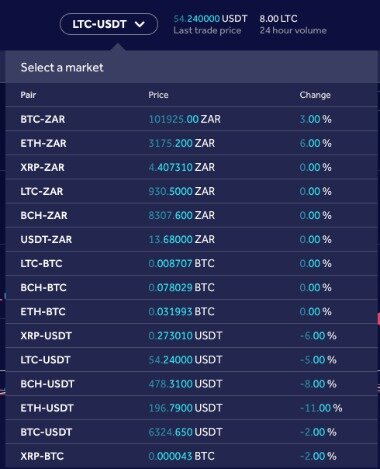
Task: Open the BCH-USDT market
Action: click(x=191, y=384)
